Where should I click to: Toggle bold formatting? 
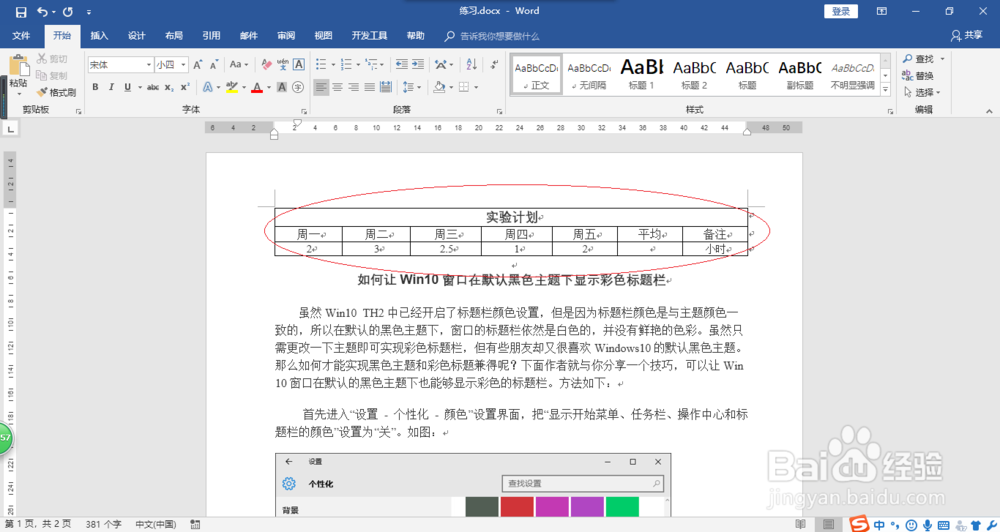pos(95,87)
